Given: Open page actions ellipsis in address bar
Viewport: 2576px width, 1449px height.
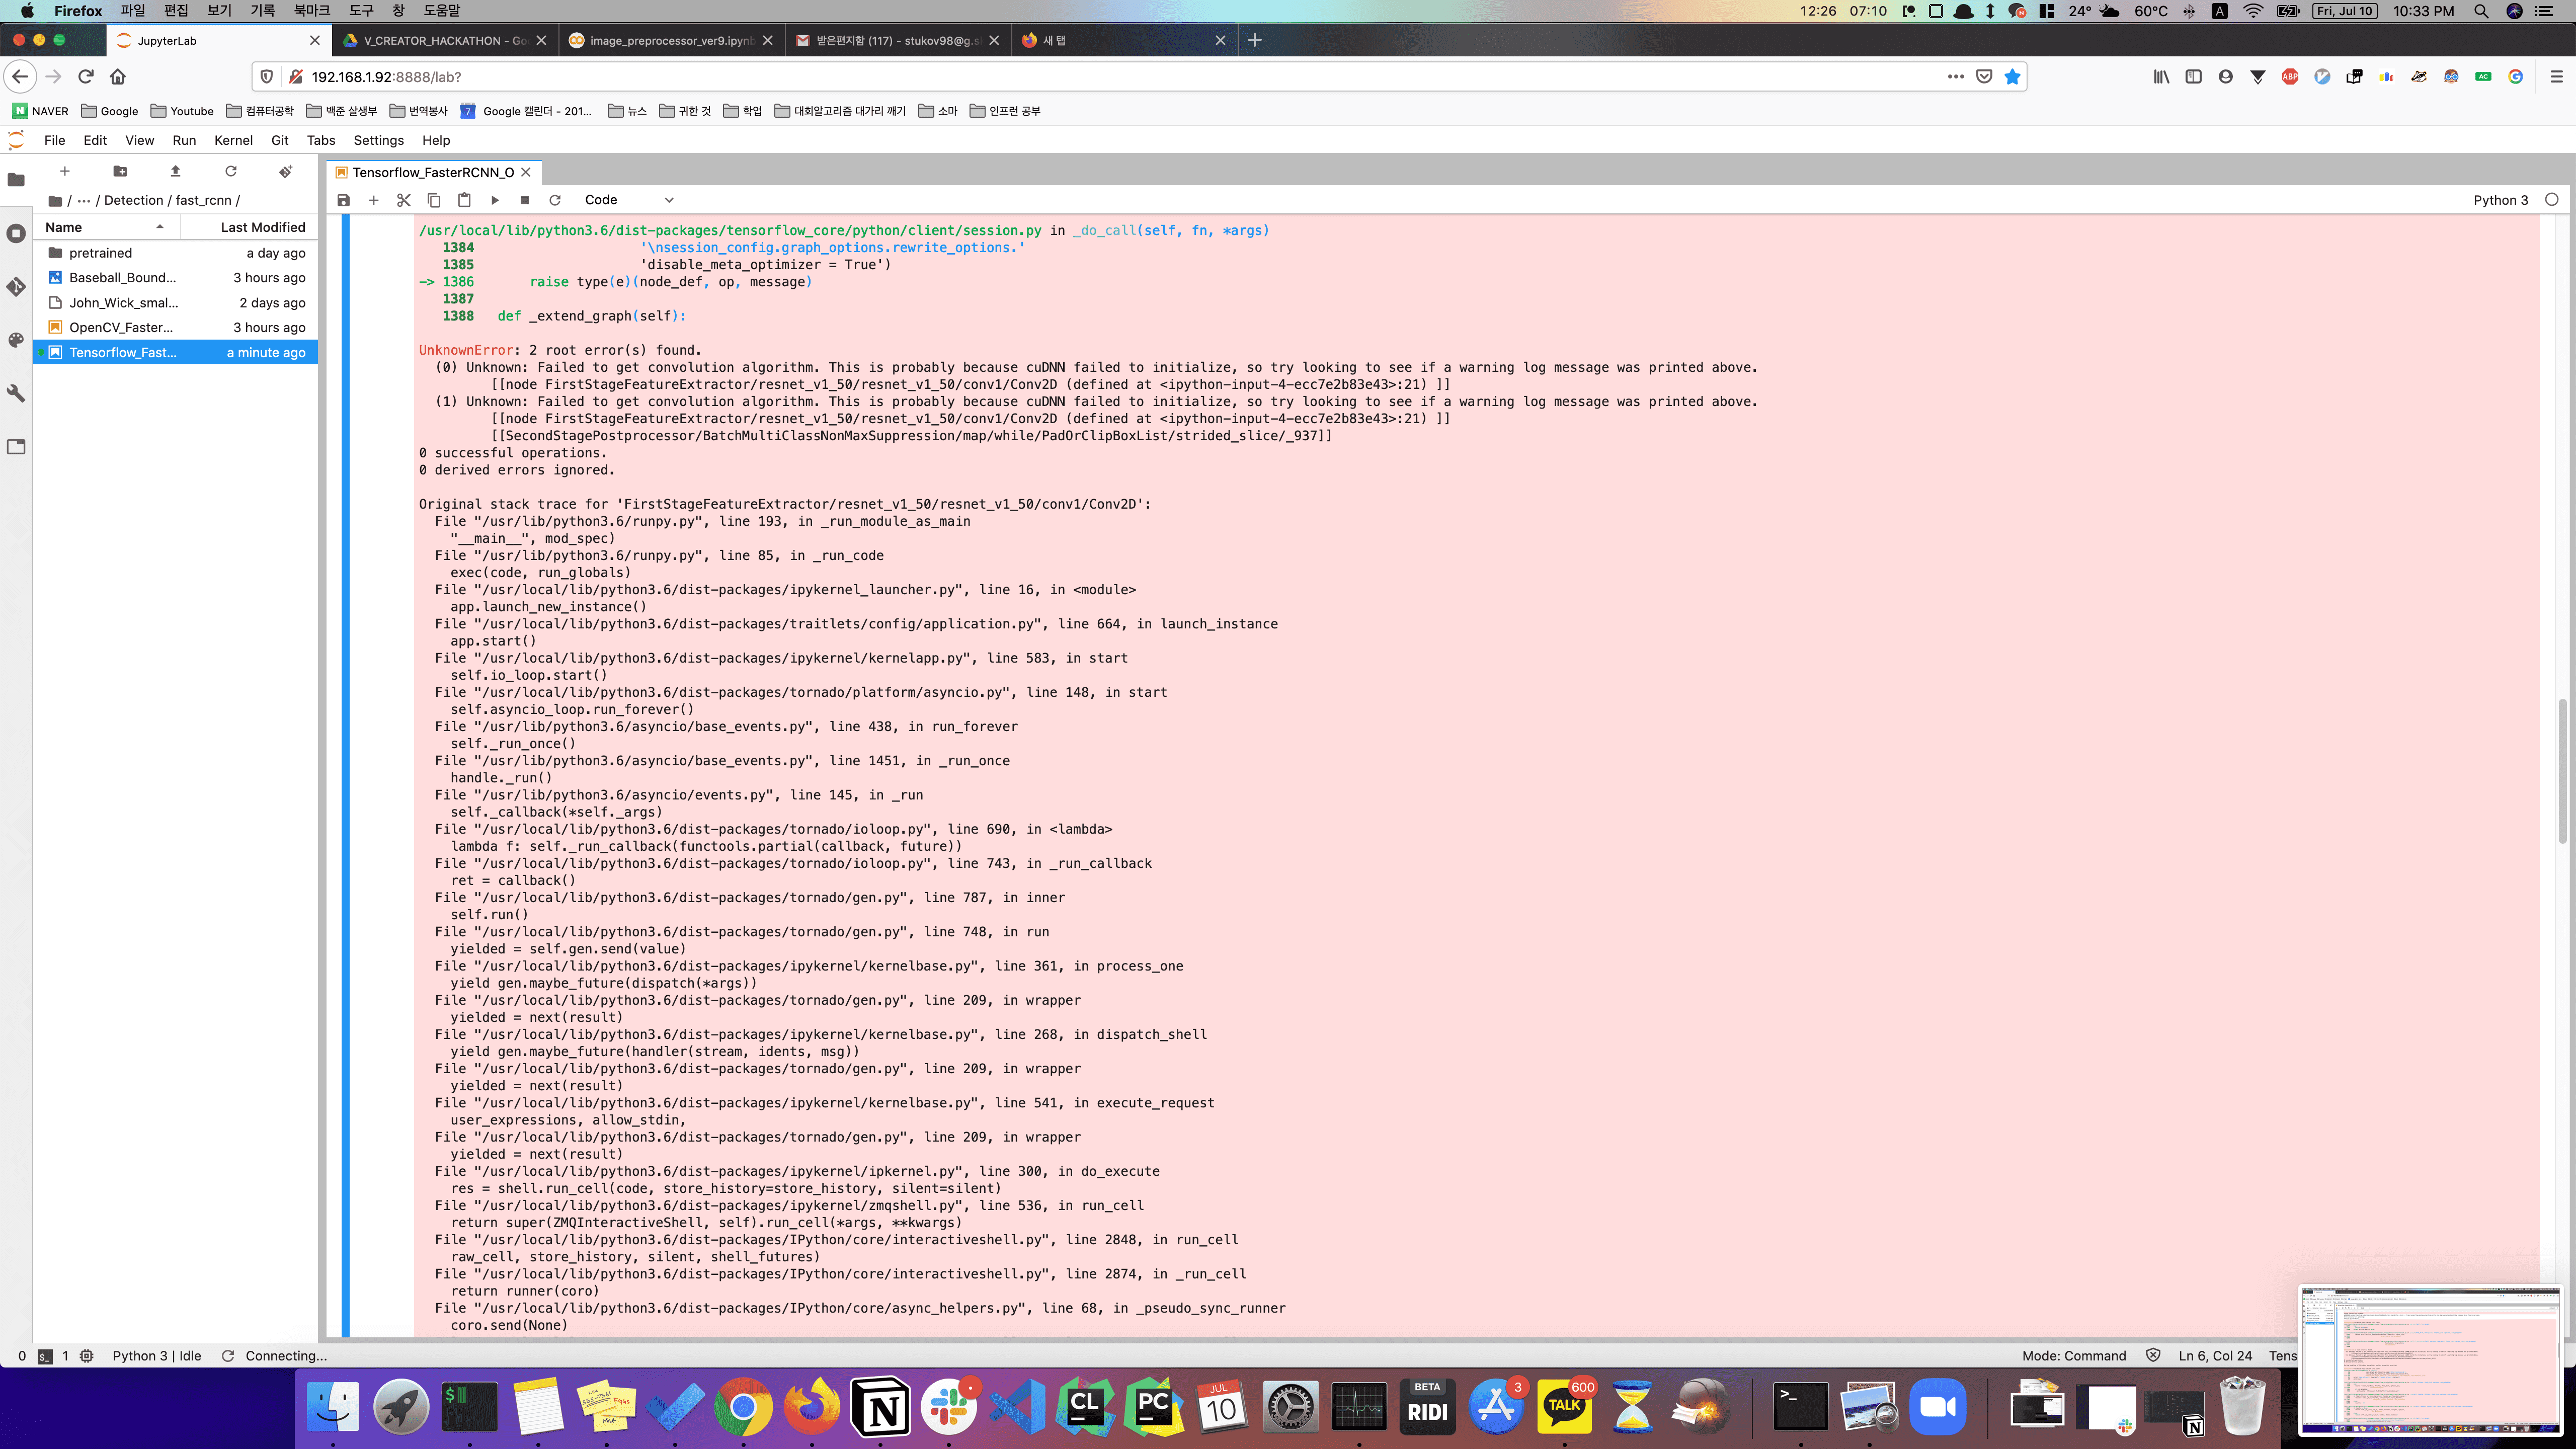Looking at the screenshot, I should pyautogui.click(x=1955, y=77).
